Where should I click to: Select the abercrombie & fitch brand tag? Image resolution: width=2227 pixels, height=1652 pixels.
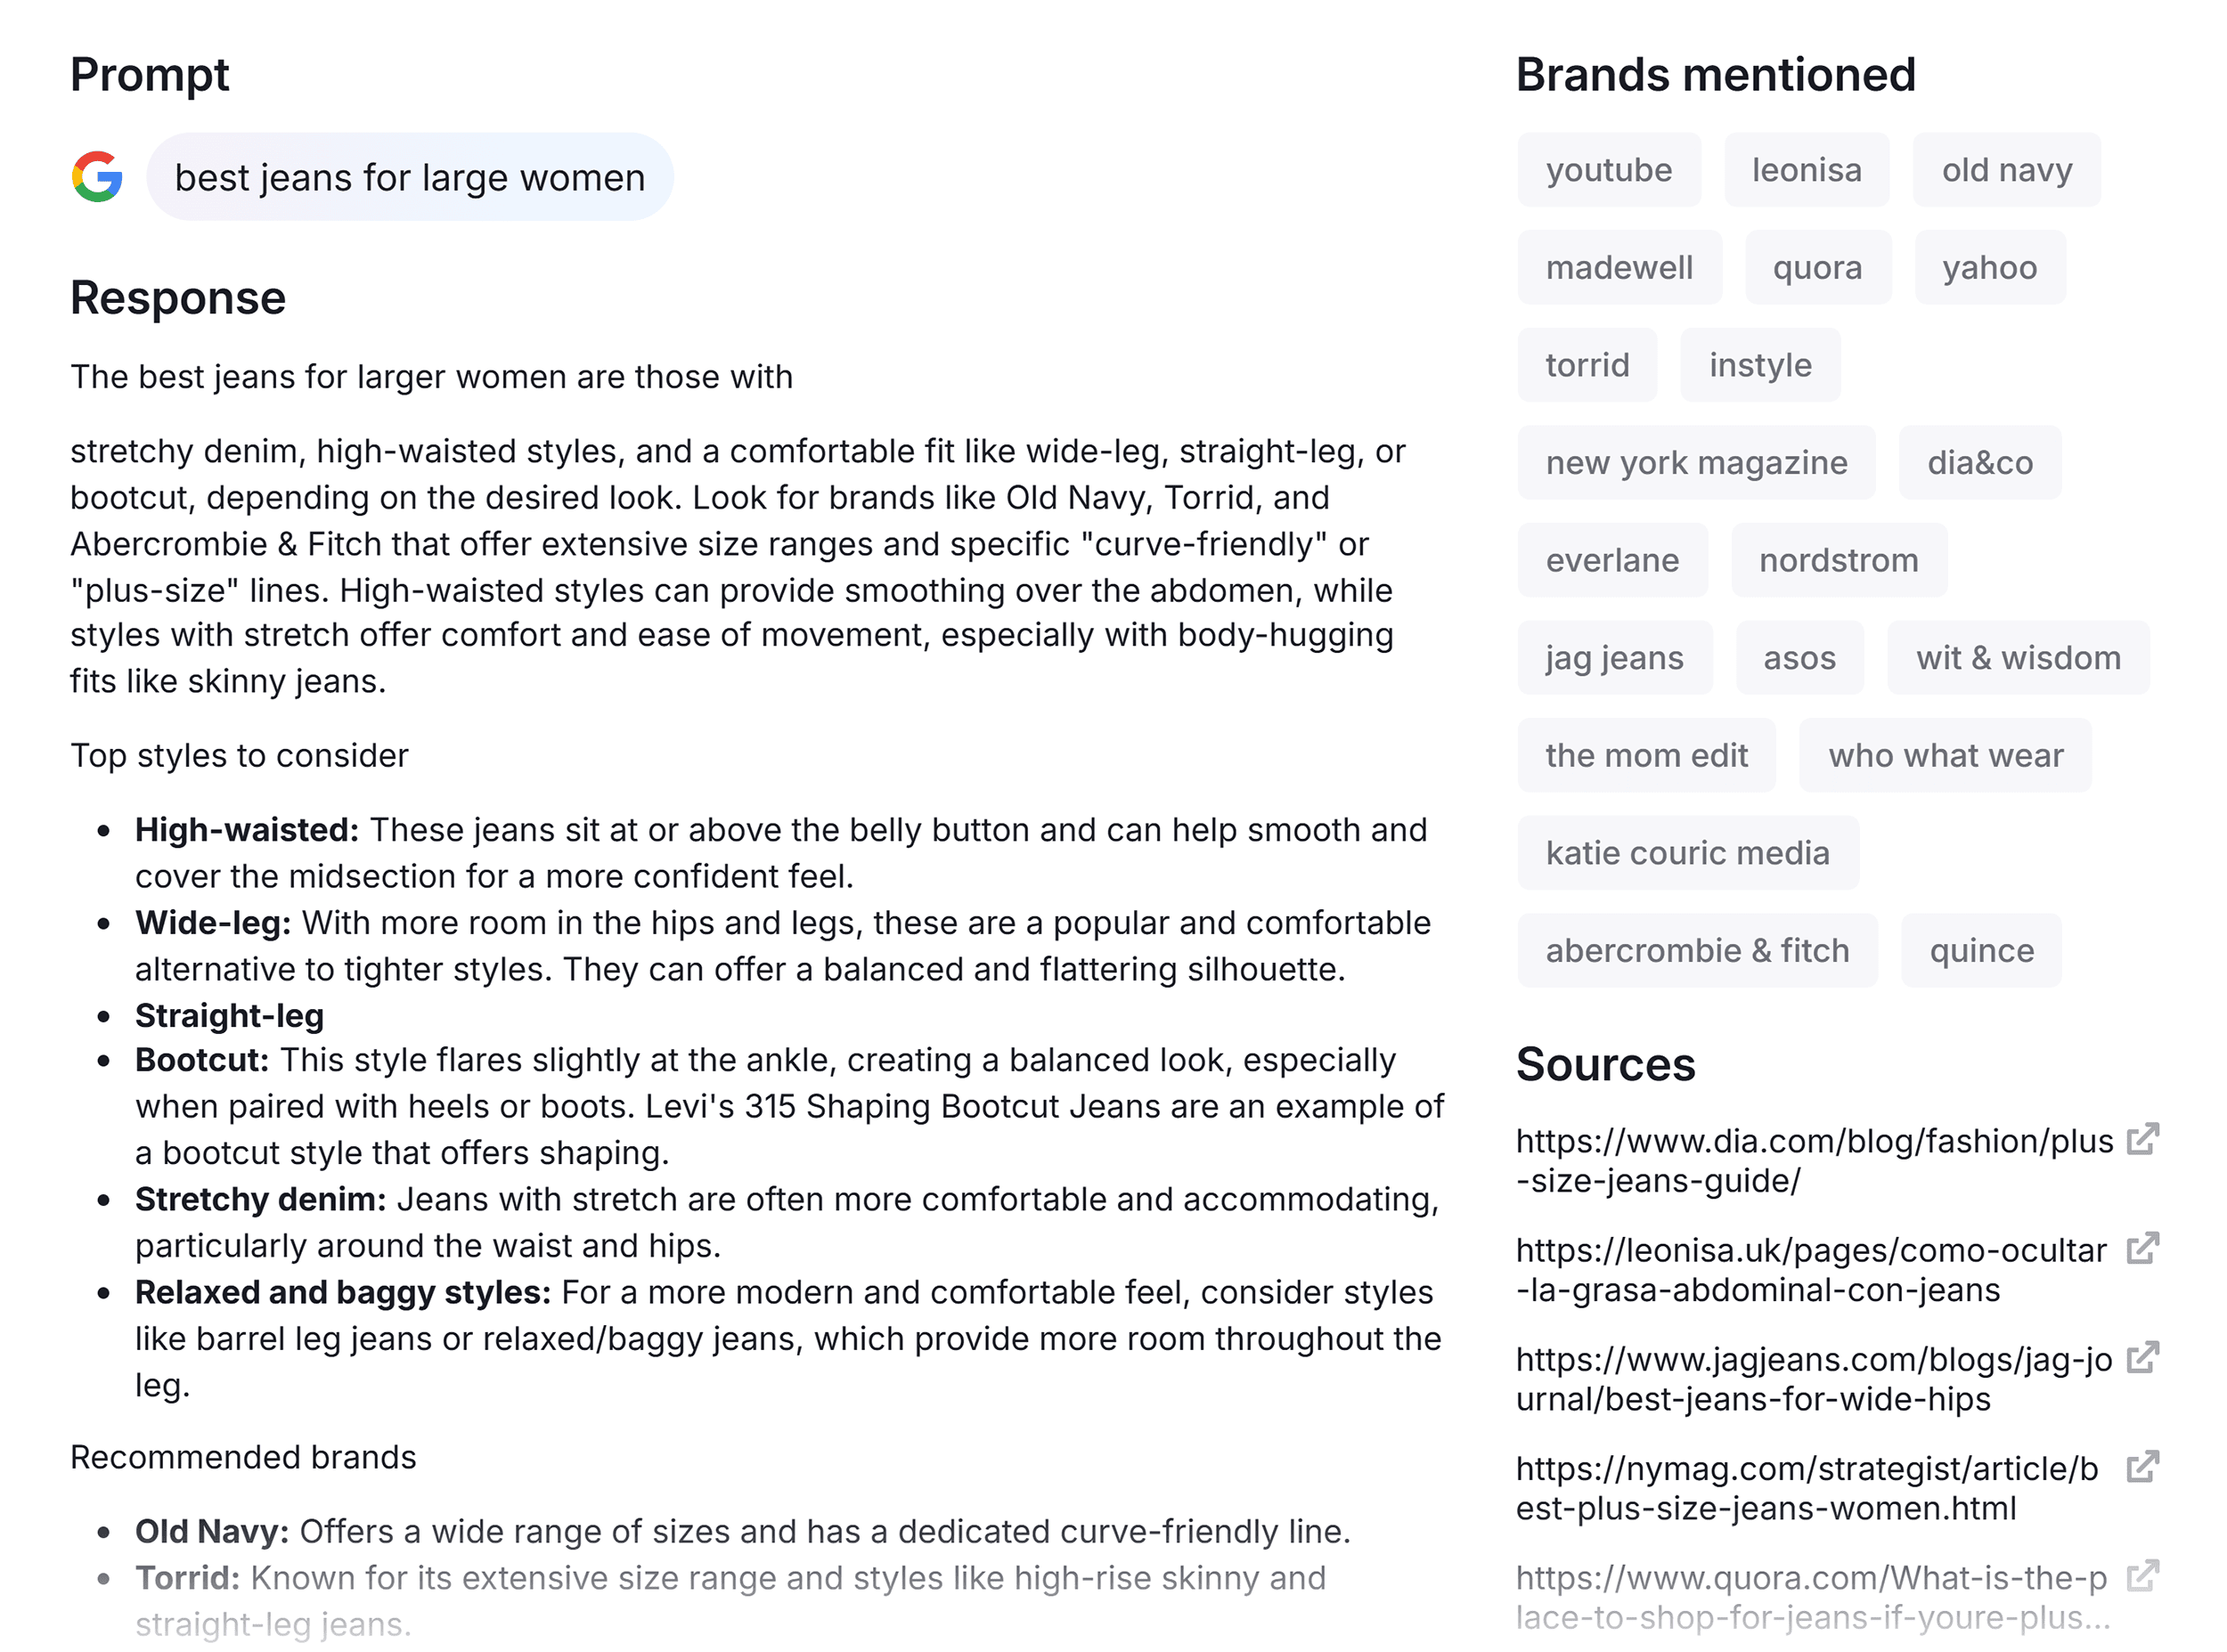[x=1697, y=951]
